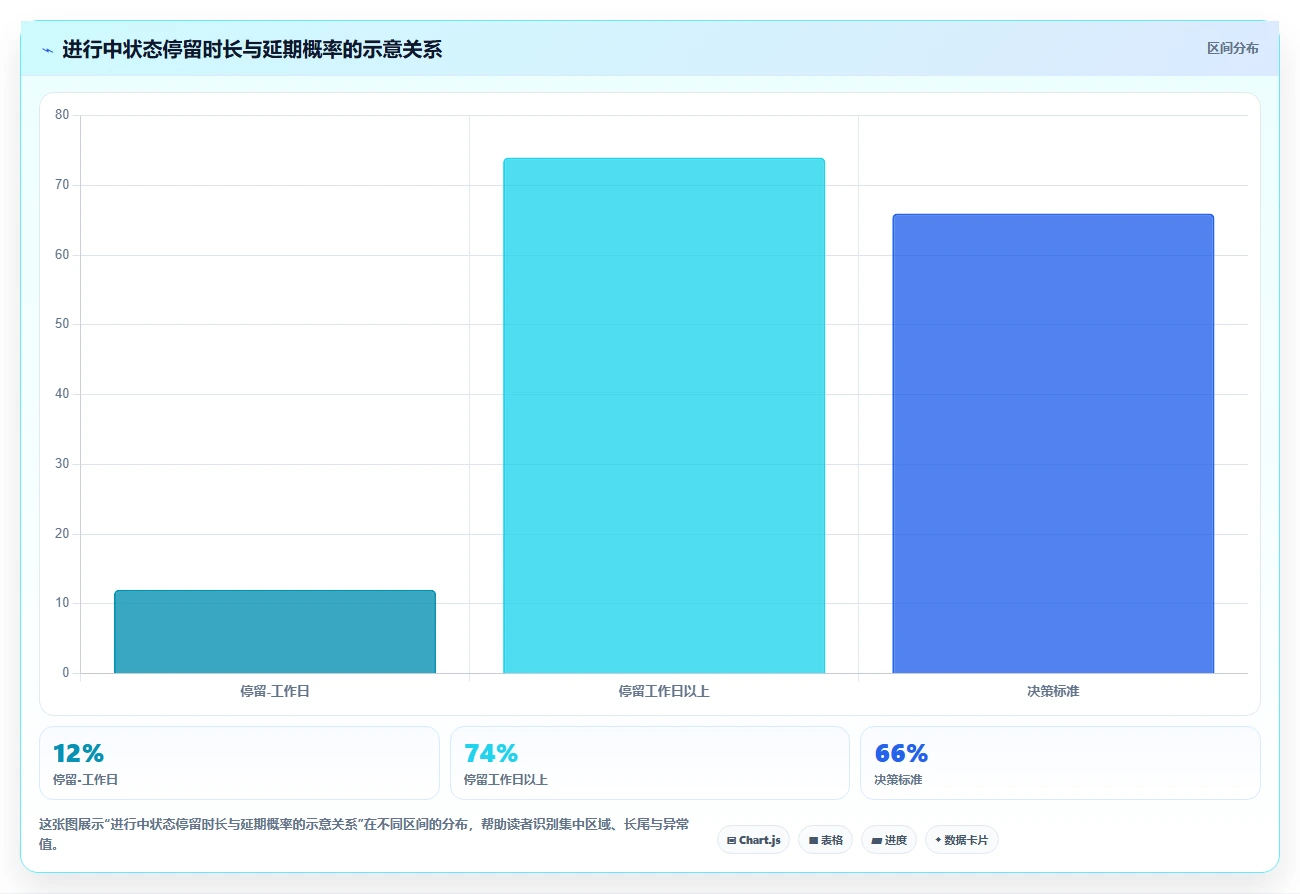Image resolution: width=1300 pixels, height=894 pixels.
Task: Open the 66% 决策标准 stat card
Action: coord(1060,763)
